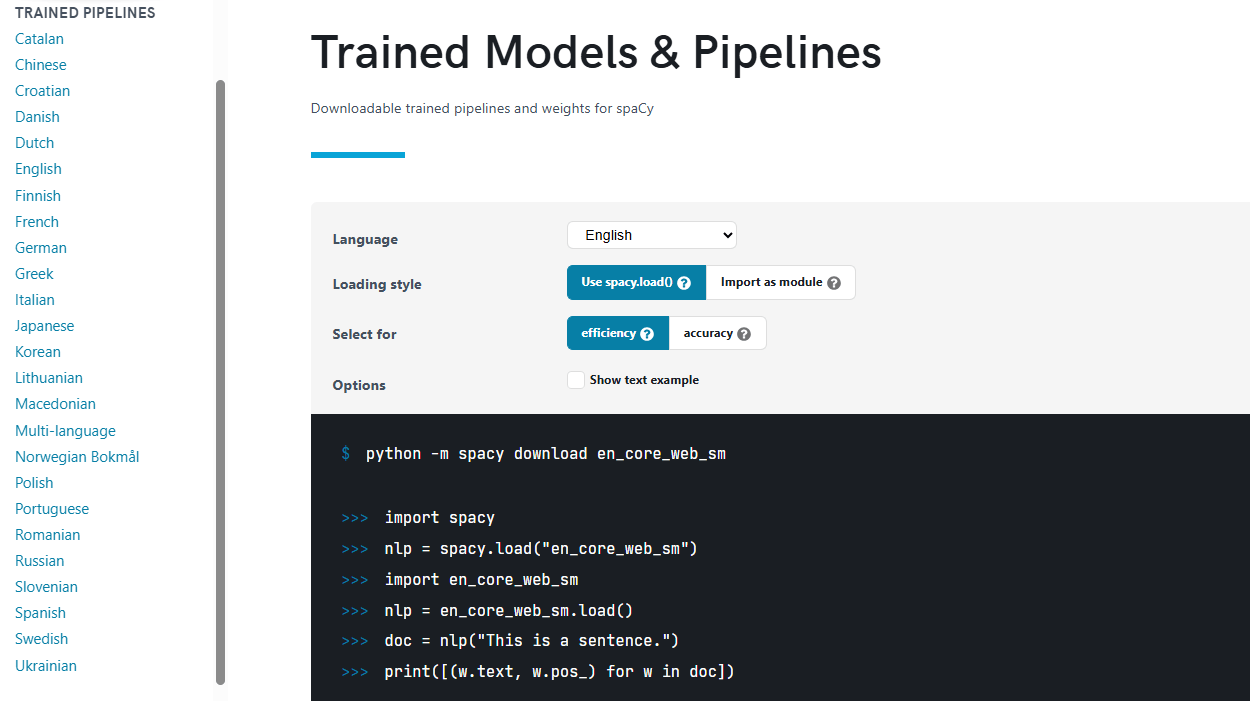Click the en_core_web_sm.load() code line
1250x701 pixels.
[x=509, y=610]
